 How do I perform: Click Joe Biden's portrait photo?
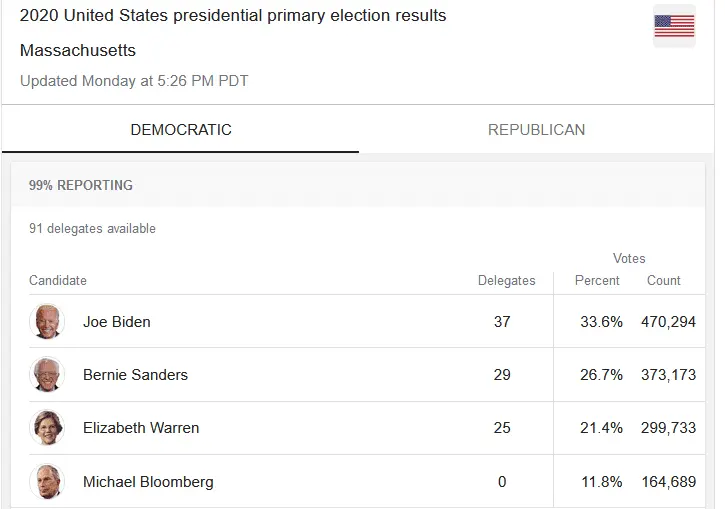coord(47,322)
